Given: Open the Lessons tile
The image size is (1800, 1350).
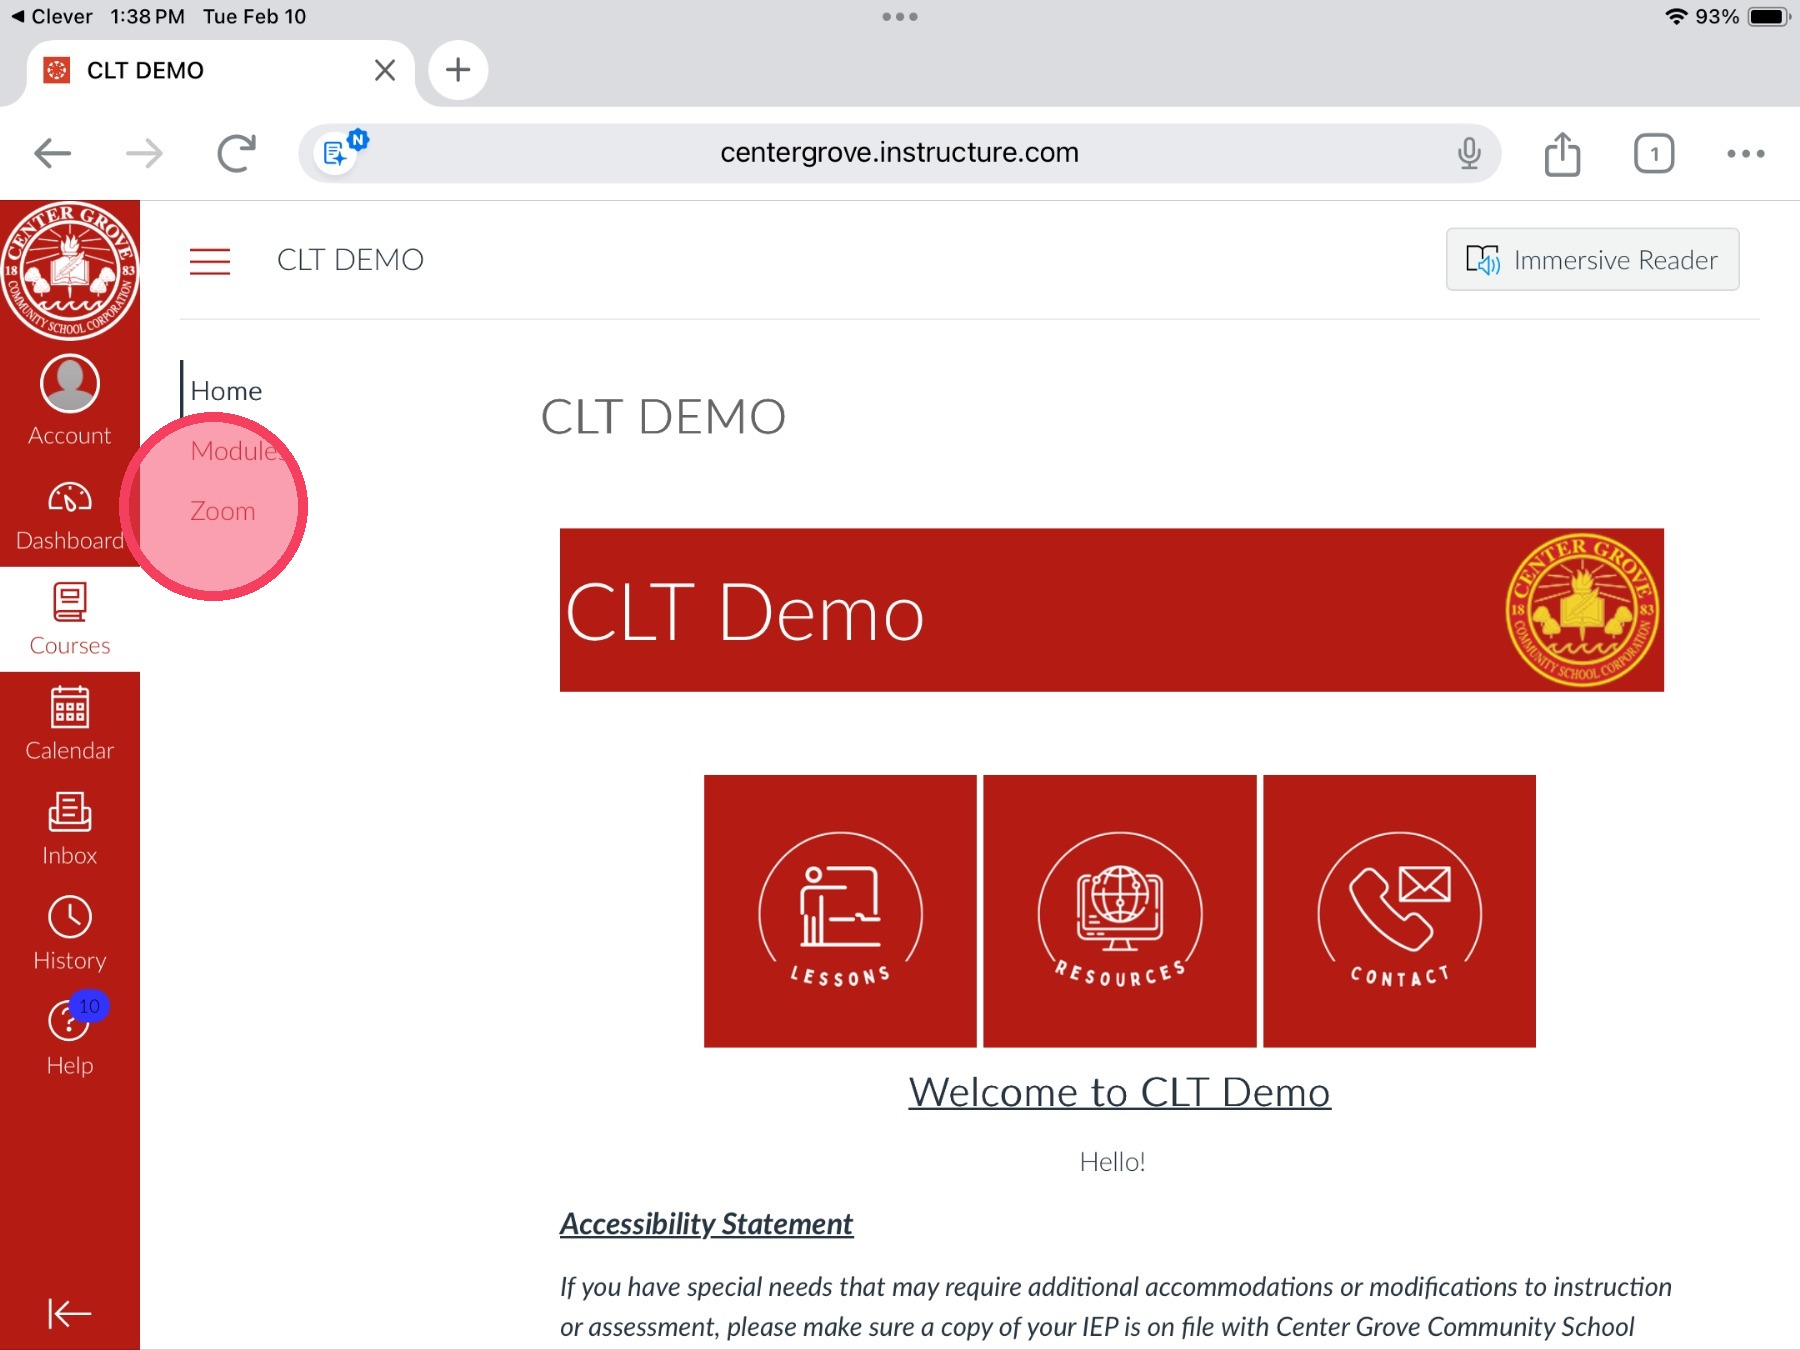Looking at the screenshot, I should point(840,911).
